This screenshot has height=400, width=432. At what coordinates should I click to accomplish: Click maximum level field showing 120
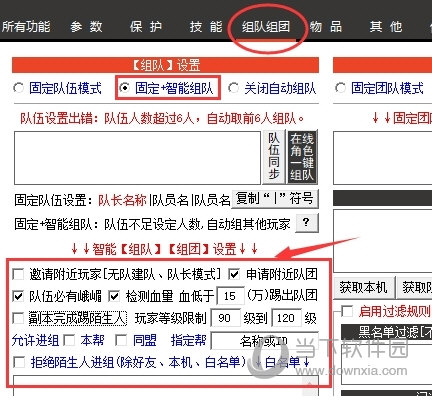tap(287, 318)
